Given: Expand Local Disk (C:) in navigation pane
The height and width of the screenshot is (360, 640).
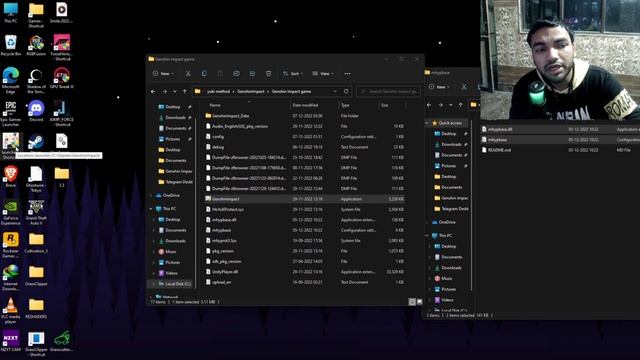Looking at the screenshot, I should 153,284.
